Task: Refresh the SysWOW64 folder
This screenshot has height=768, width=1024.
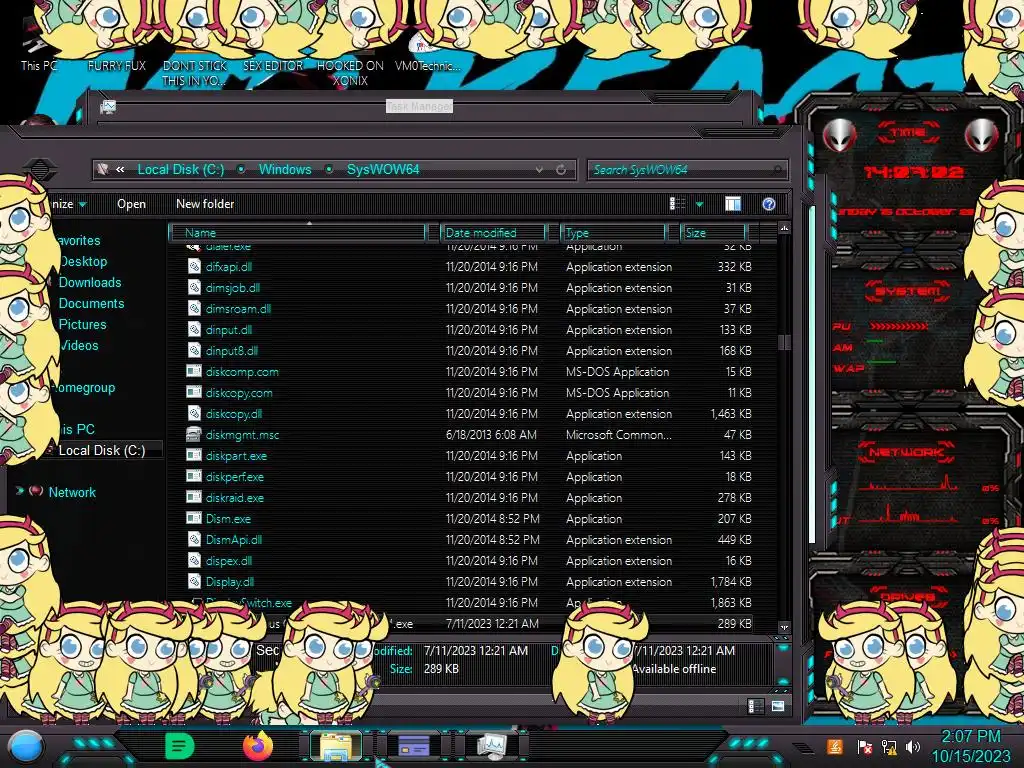Action: 561,170
